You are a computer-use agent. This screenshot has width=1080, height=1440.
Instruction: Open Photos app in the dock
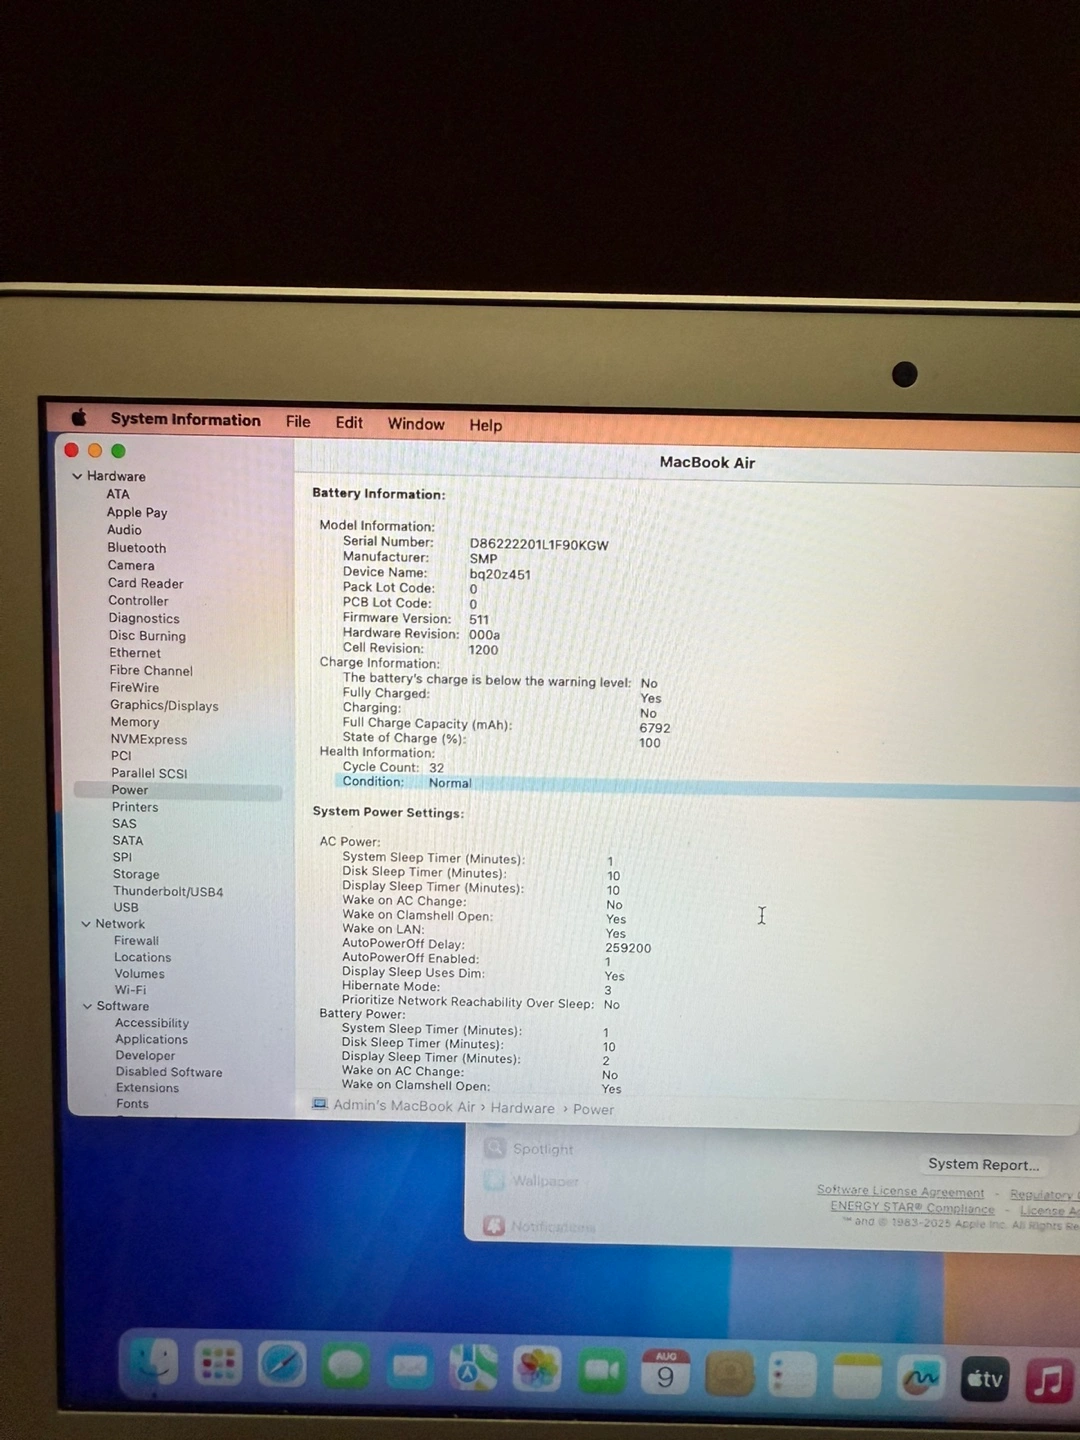(538, 1369)
